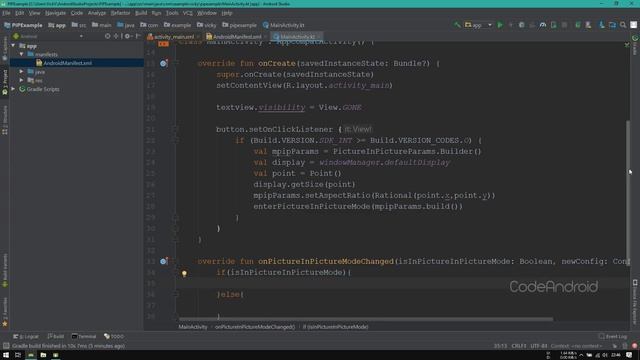The width and height of the screenshot is (640, 360).
Task: Expand the res folder
Action: [x=21, y=80]
